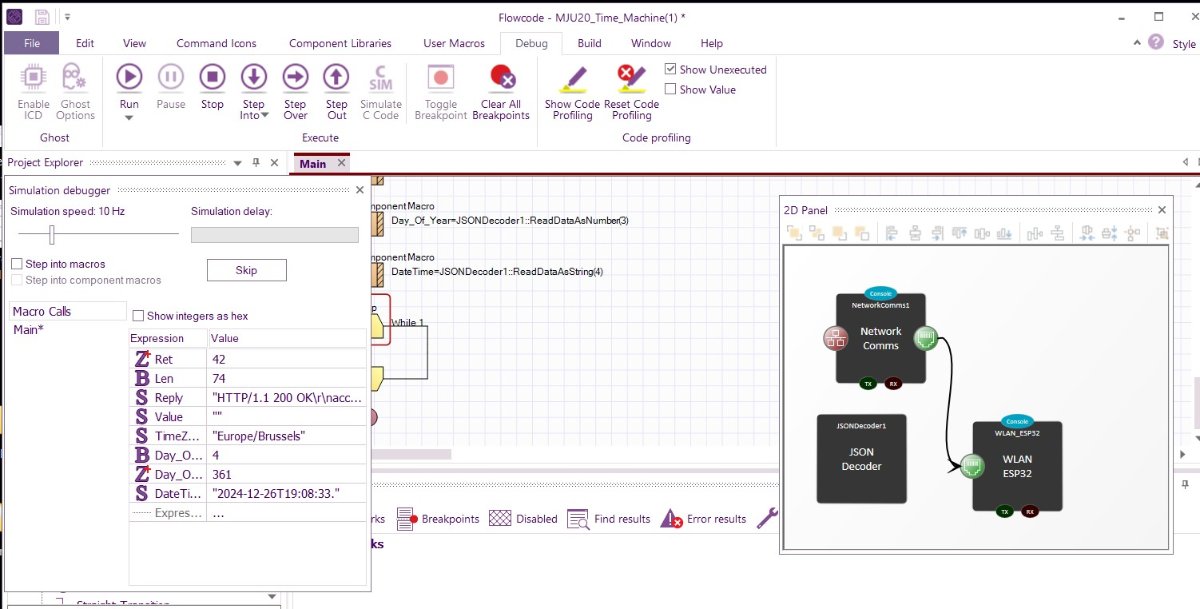Open the Breakpoints output tab

coord(437,519)
